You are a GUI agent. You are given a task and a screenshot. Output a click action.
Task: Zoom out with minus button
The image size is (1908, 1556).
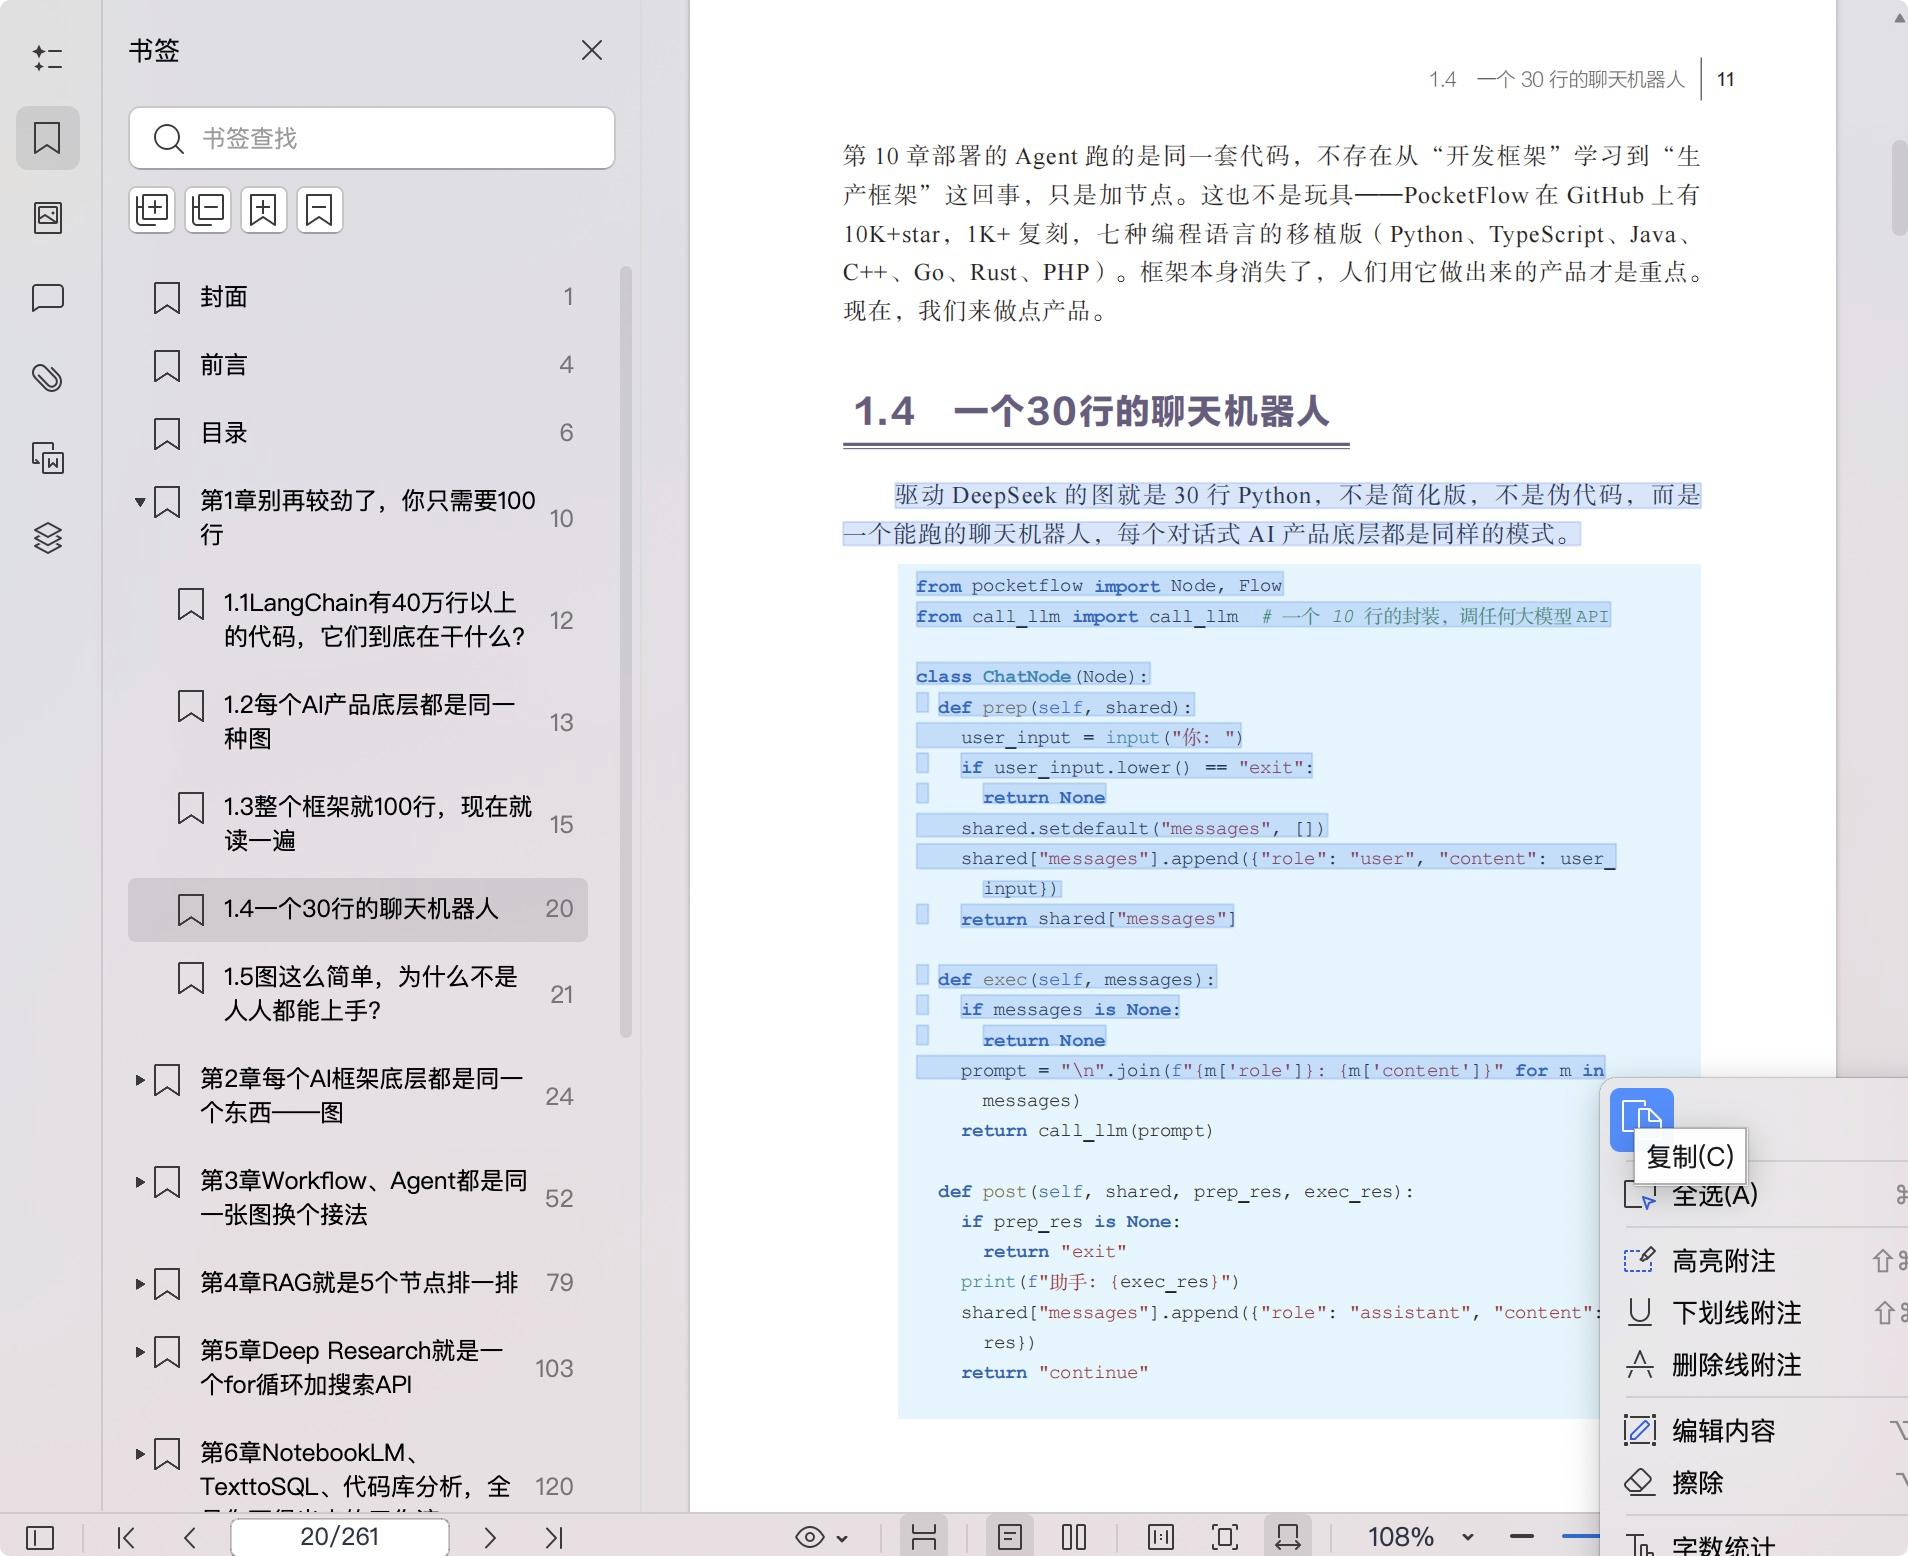coord(1522,1536)
